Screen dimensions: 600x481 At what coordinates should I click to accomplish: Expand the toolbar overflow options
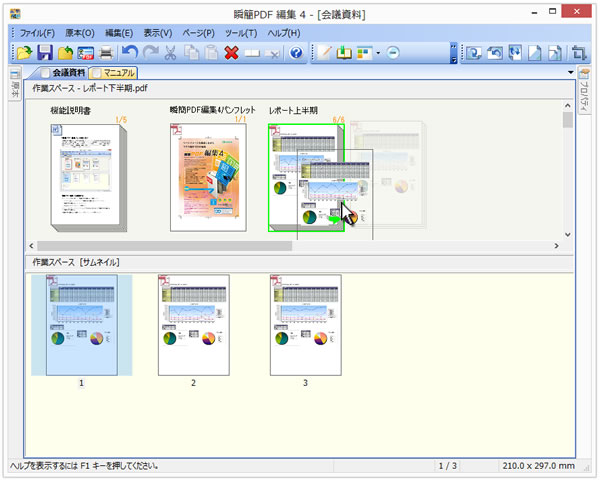tap(453, 53)
